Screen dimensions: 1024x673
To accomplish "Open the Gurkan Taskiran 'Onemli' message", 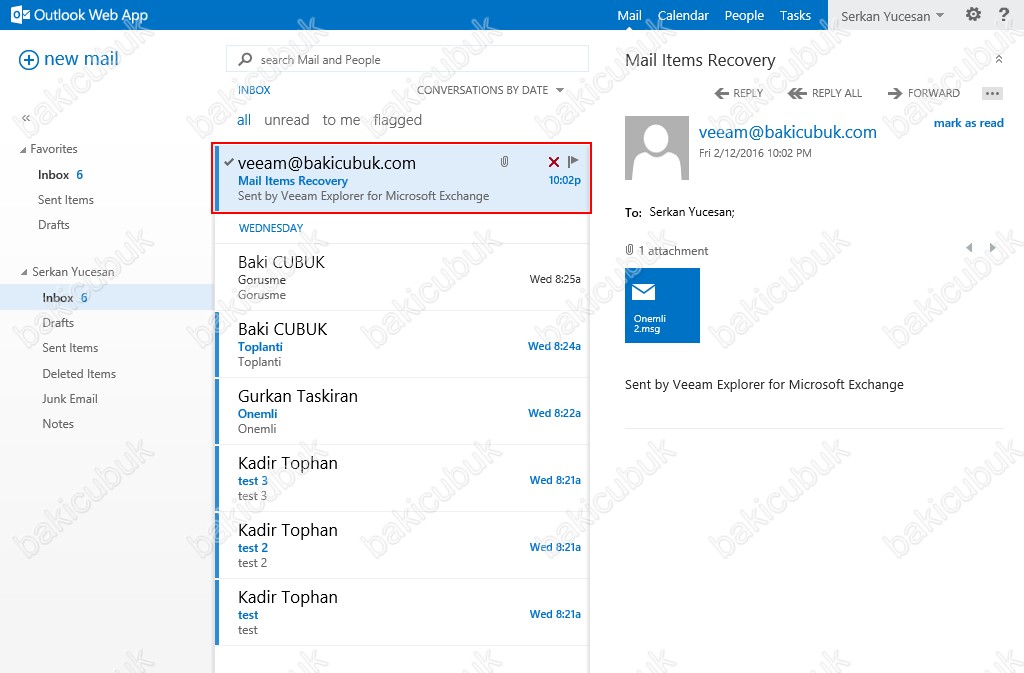I will click(402, 412).
